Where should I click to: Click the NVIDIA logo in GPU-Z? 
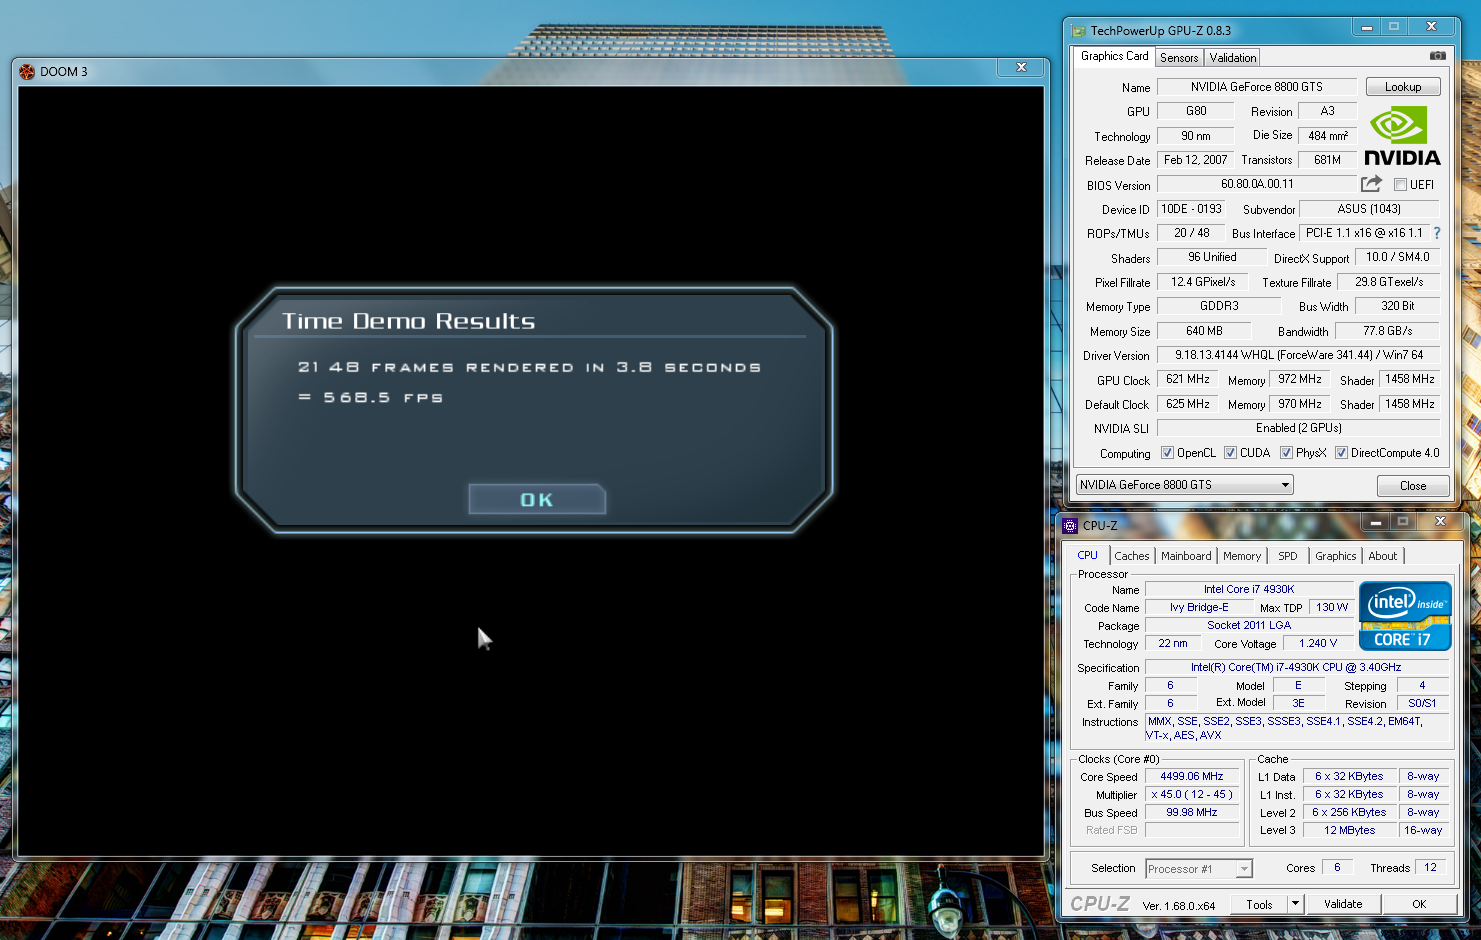[x=1402, y=137]
